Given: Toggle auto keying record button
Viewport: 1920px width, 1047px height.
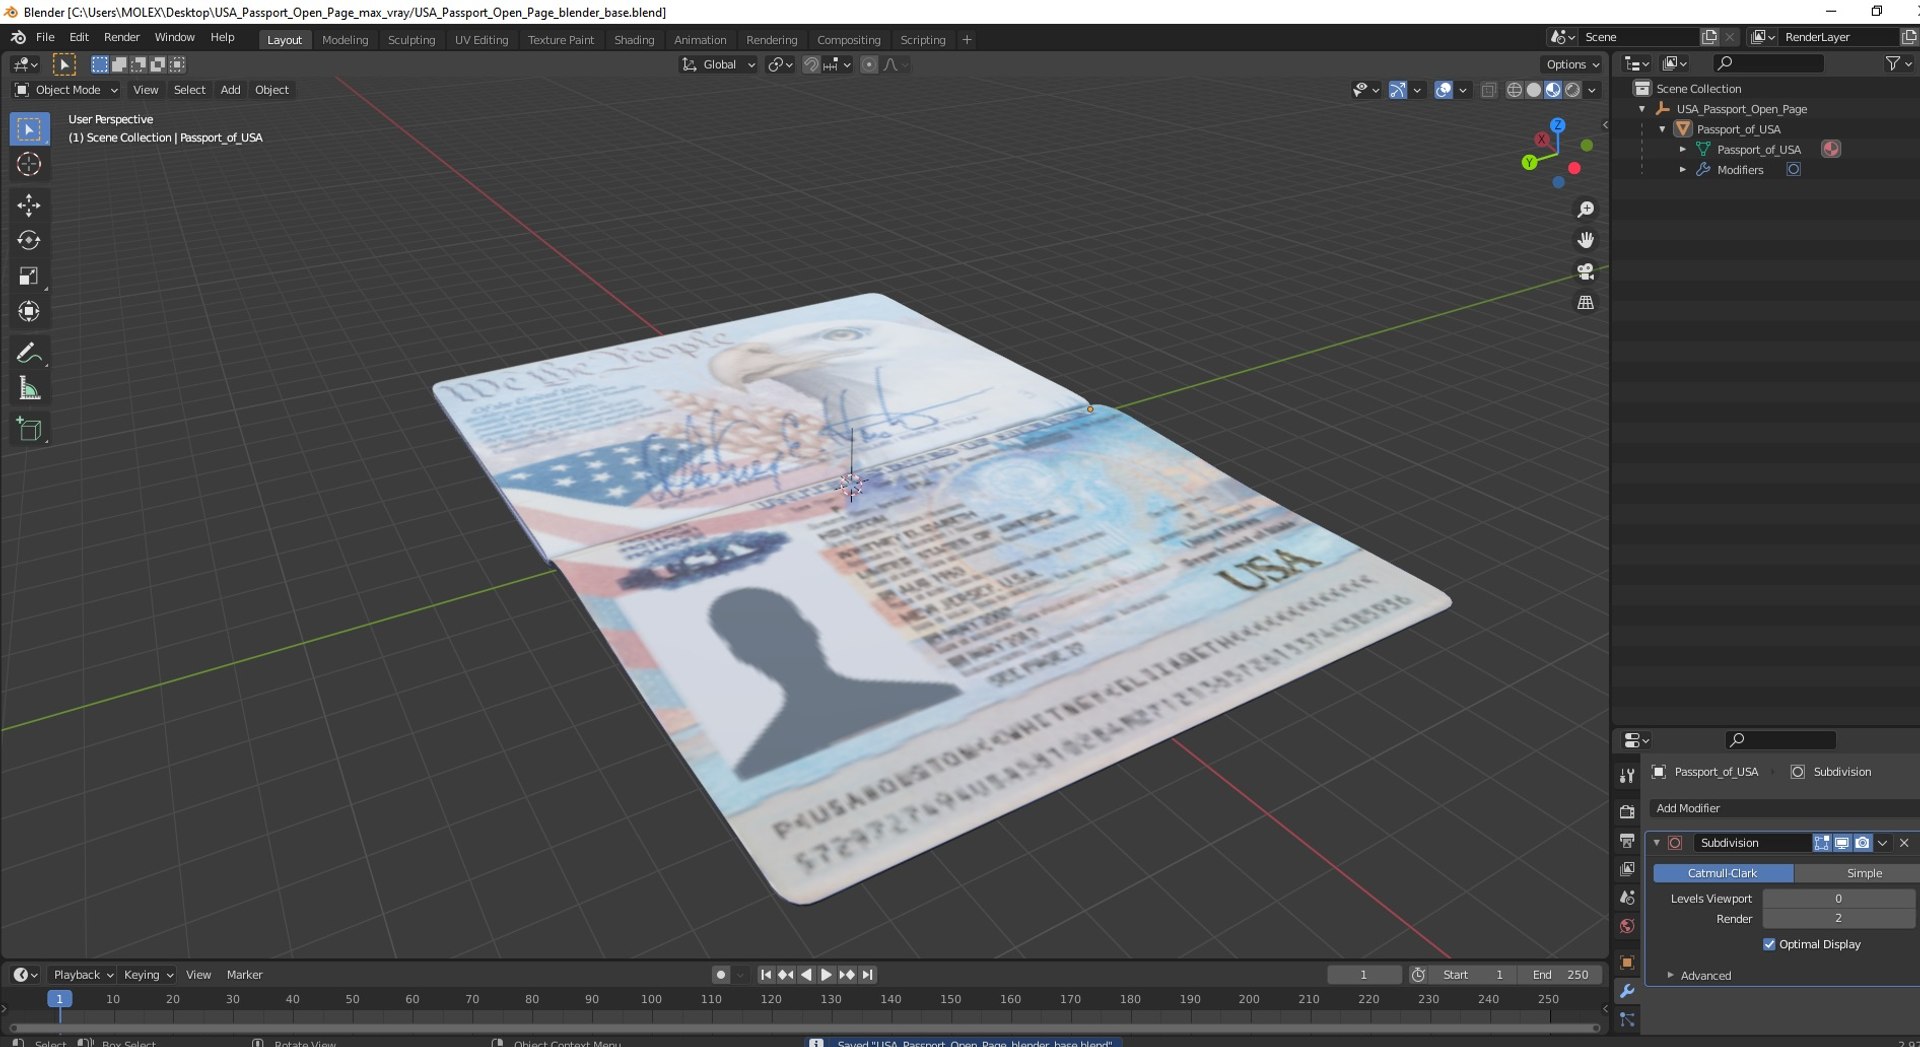Looking at the screenshot, I should (x=720, y=975).
